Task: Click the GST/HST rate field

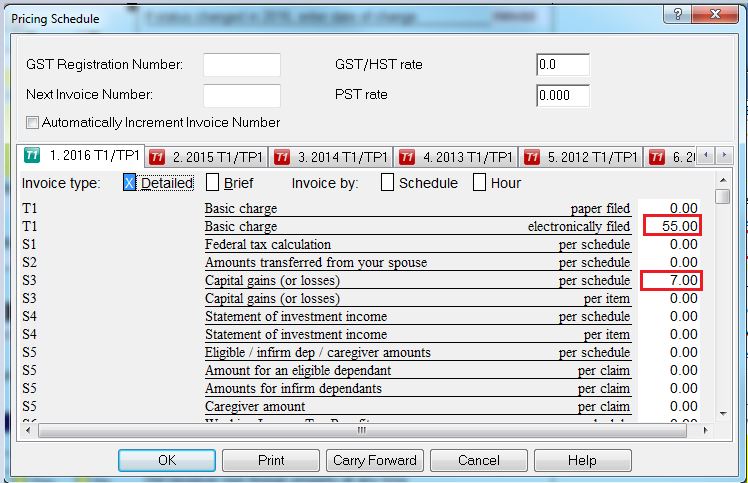Action: 563,65
